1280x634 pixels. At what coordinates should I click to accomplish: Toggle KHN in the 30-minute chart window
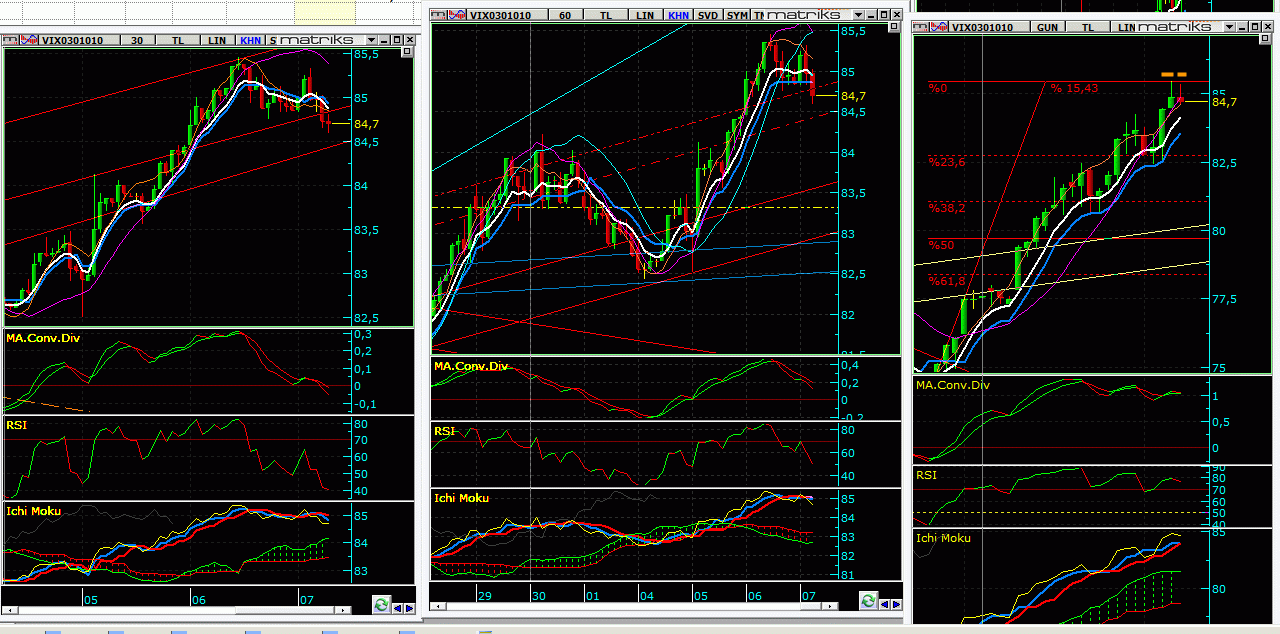pyautogui.click(x=249, y=40)
